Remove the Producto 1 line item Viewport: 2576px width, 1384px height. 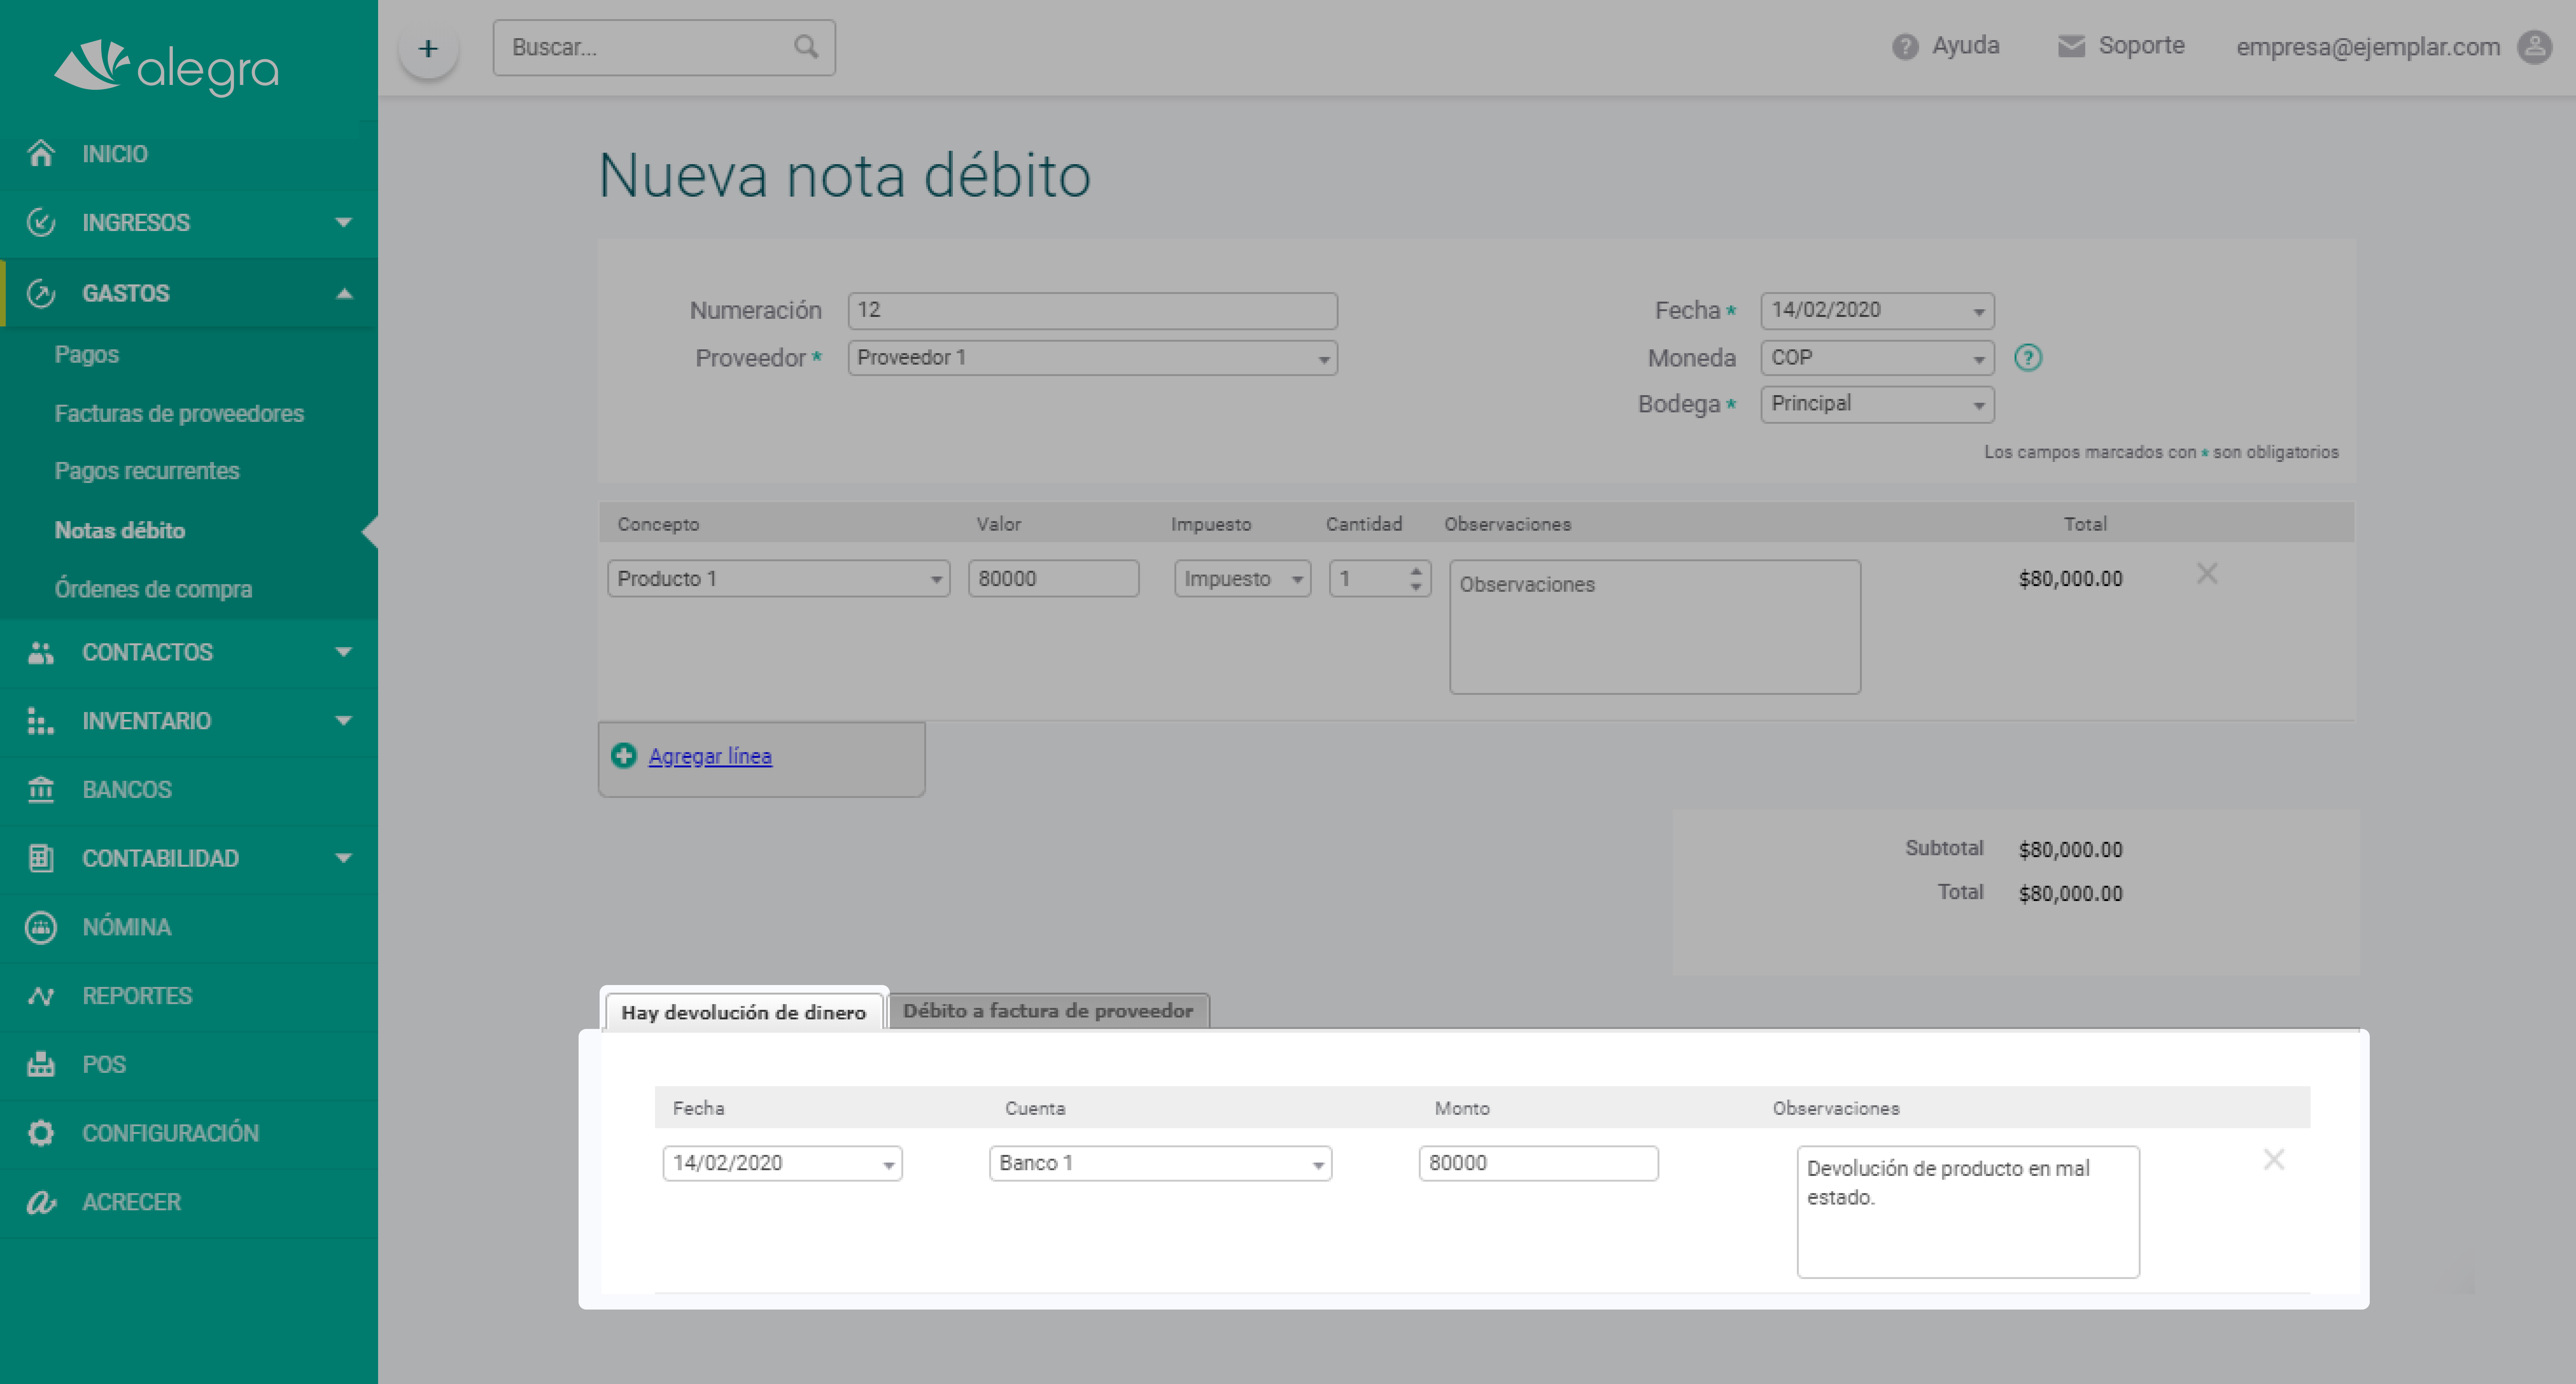point(2207,573)
